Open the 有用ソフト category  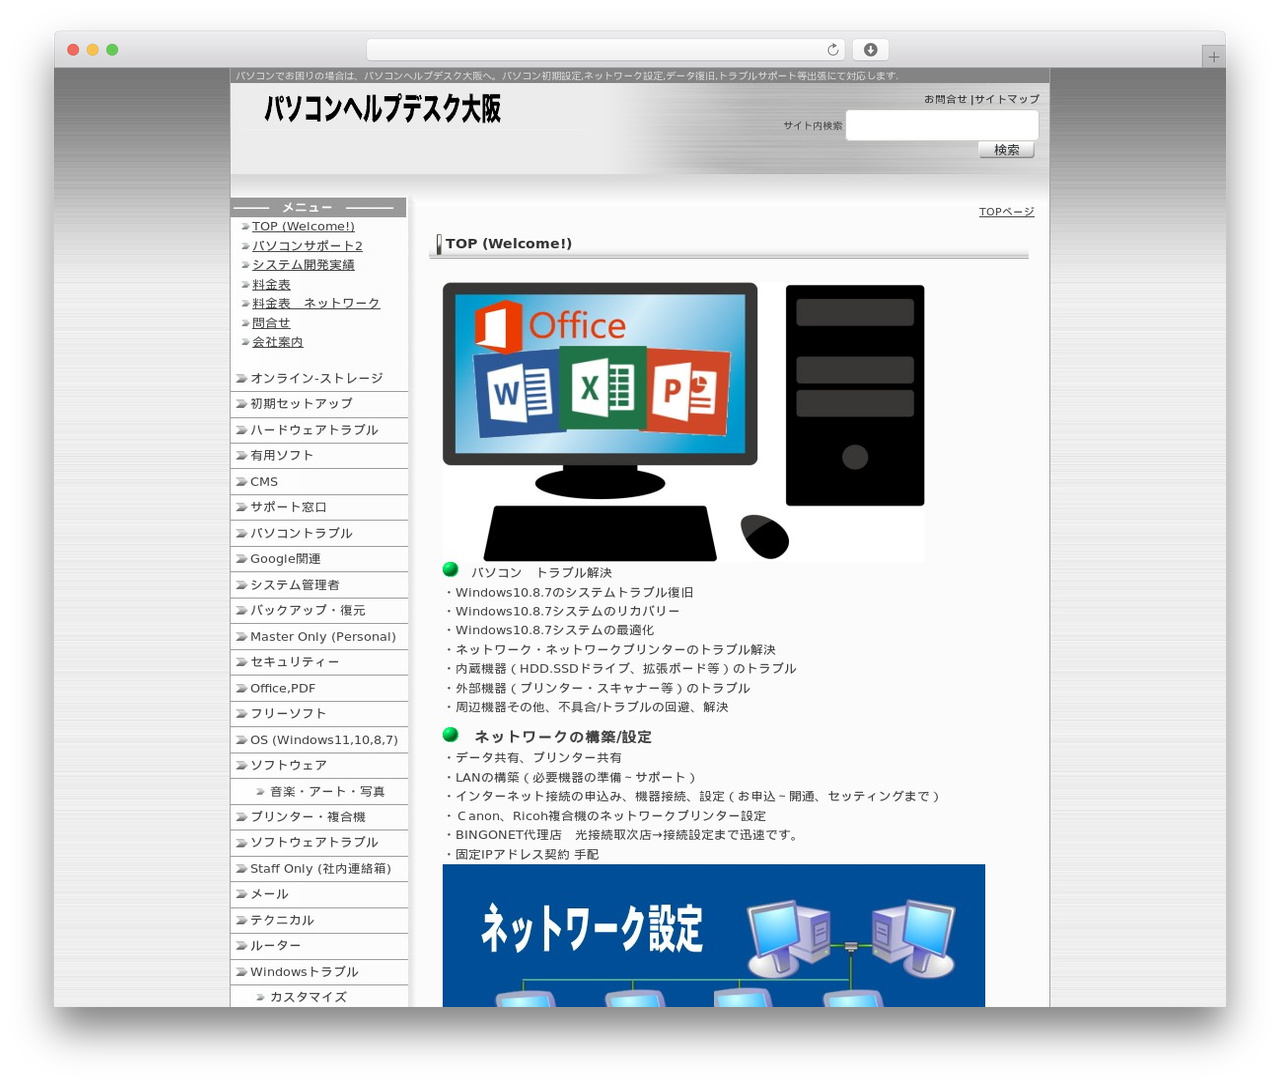(319, 456)
